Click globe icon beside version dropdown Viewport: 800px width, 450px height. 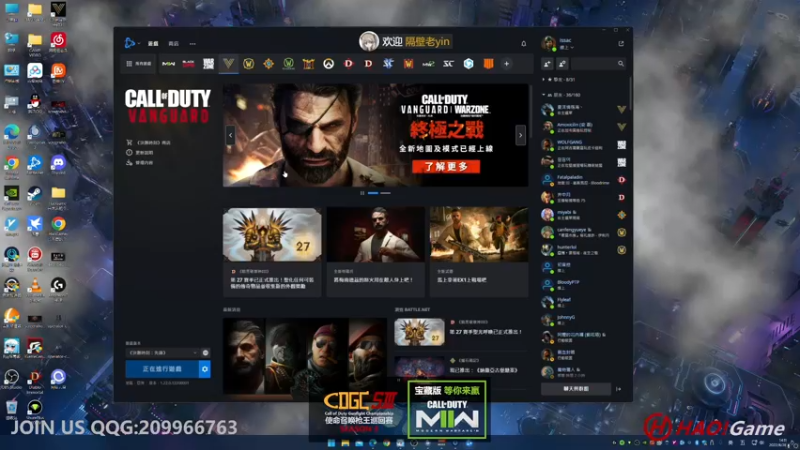pyautogui.click(x=205, y=353)
